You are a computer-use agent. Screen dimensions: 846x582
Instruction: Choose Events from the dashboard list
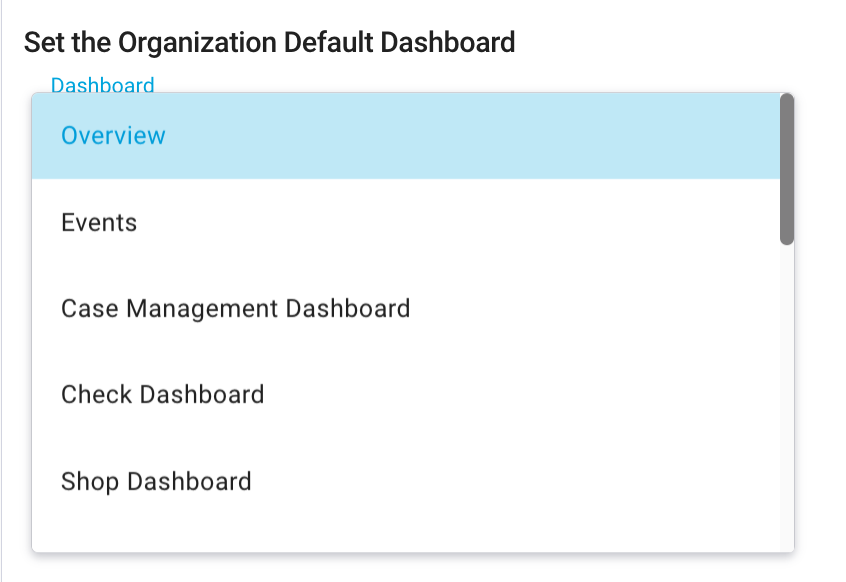point(405,222)
